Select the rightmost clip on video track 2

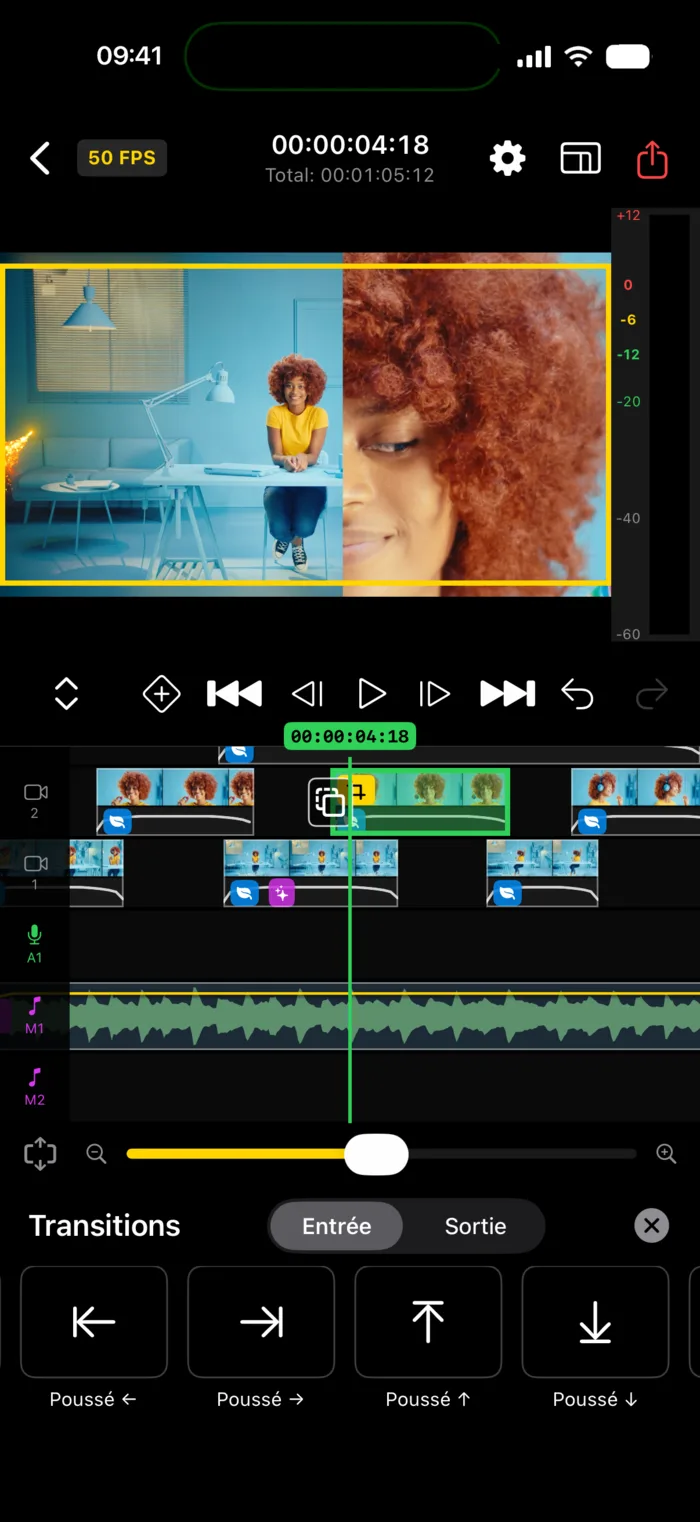pyautogui.click(x=635, y=801)
